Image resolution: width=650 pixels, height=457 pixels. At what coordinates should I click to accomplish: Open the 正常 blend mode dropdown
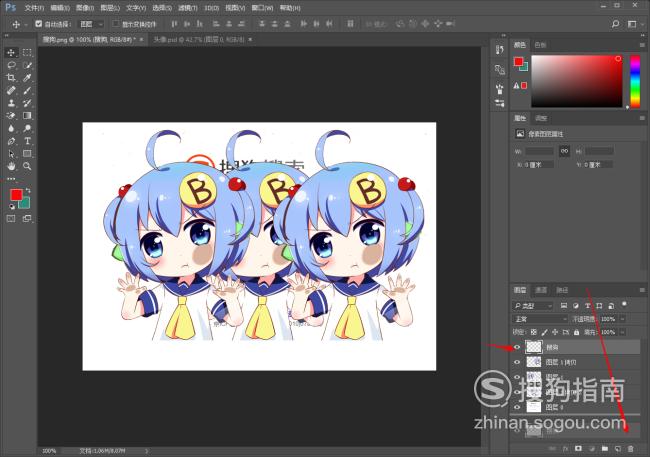[540, 319]
